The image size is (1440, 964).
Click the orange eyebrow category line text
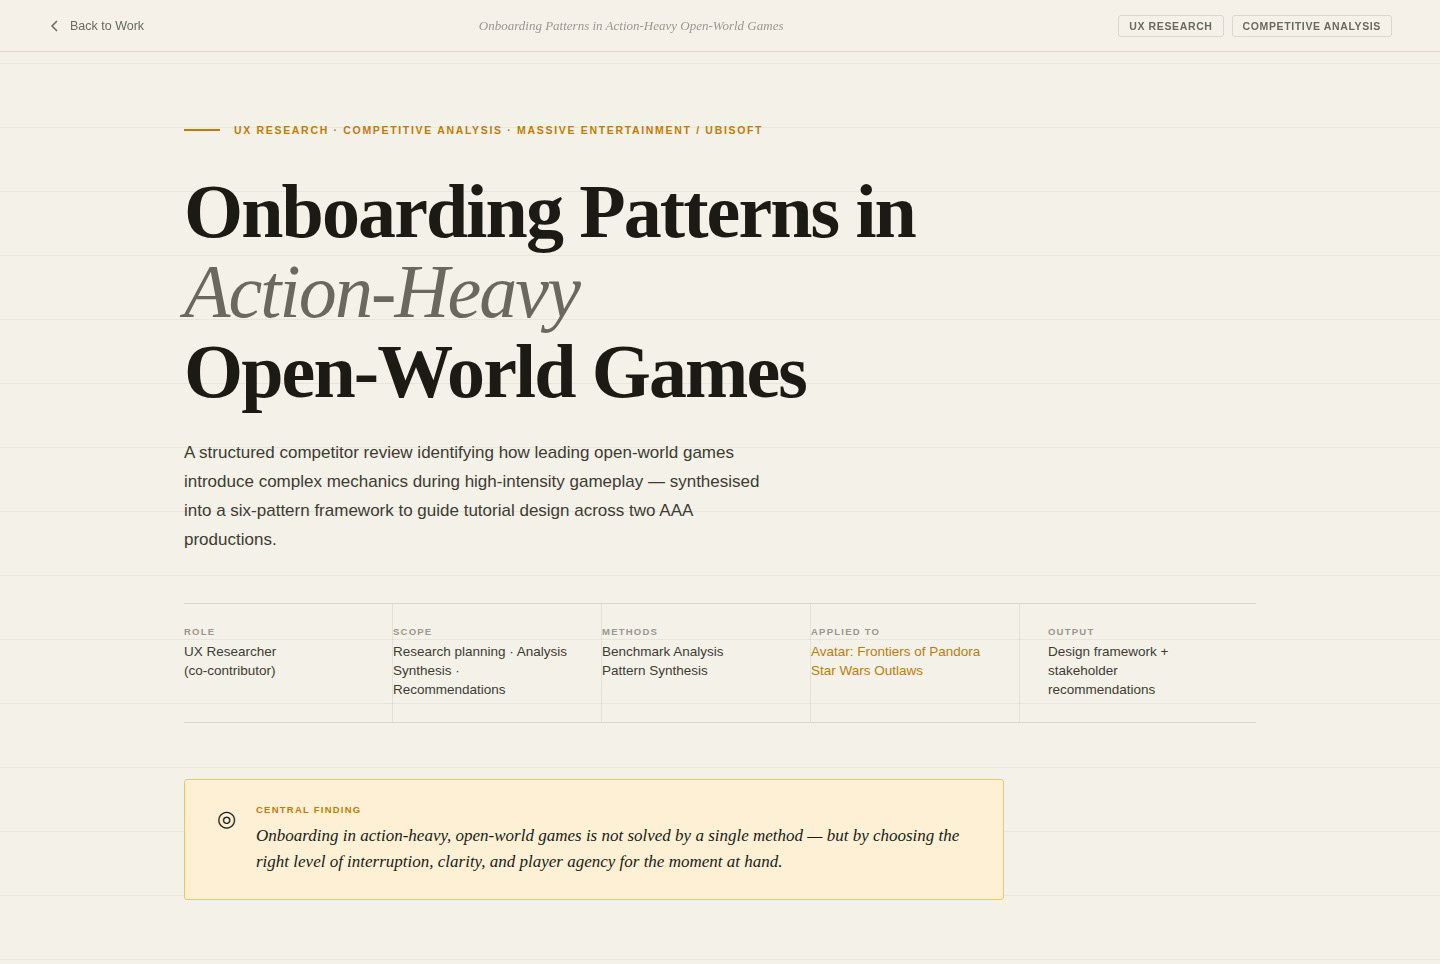498,130
